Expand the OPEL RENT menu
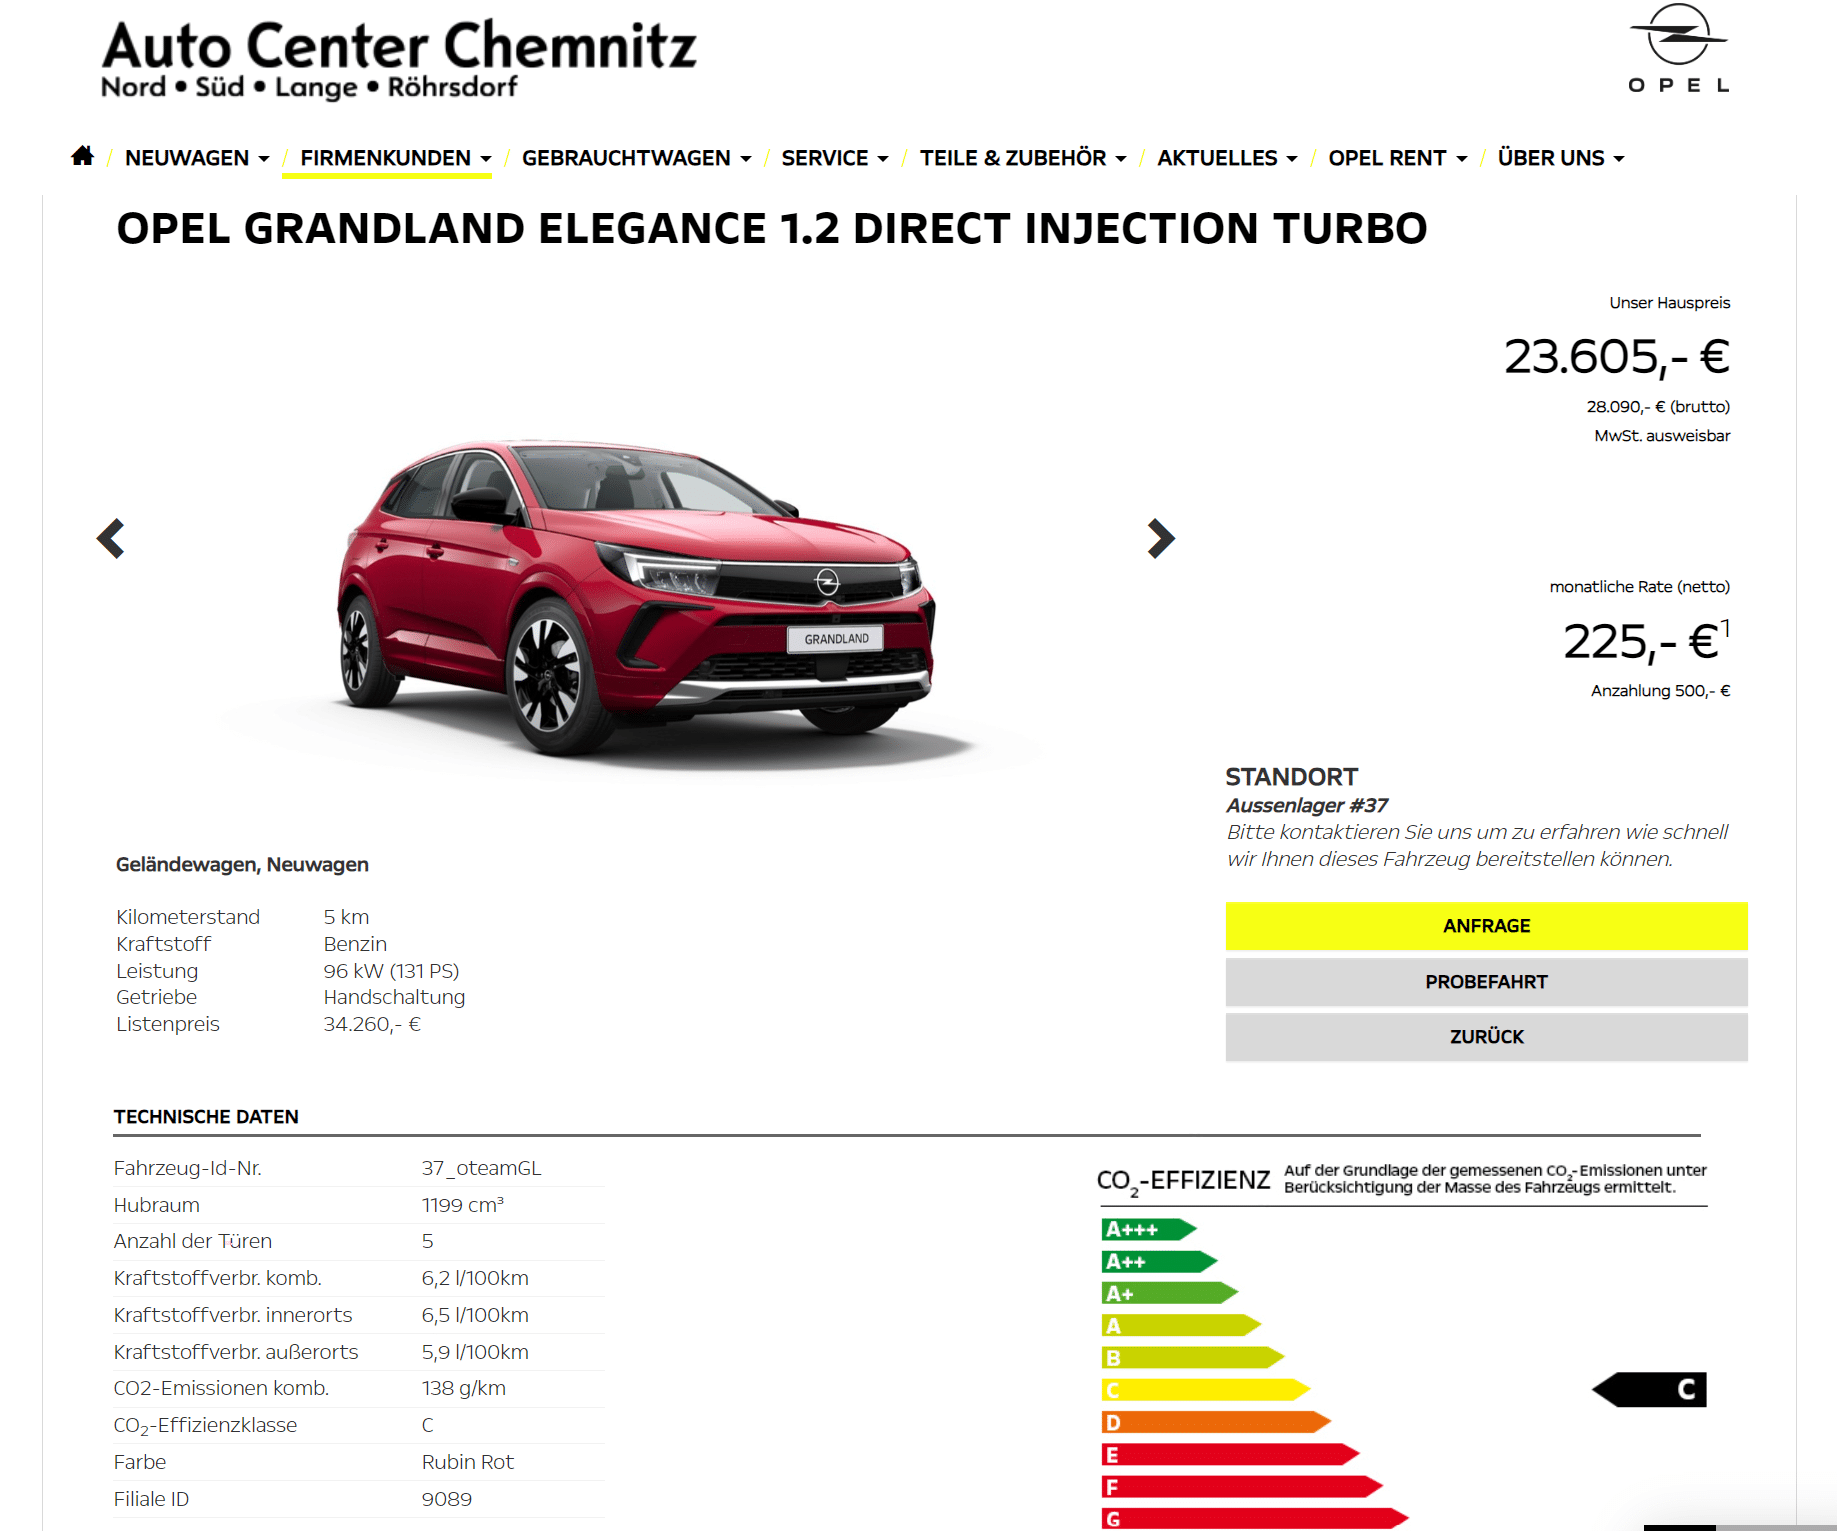This screenshot has width=1837, height=1531. [x=1397, y=158]
